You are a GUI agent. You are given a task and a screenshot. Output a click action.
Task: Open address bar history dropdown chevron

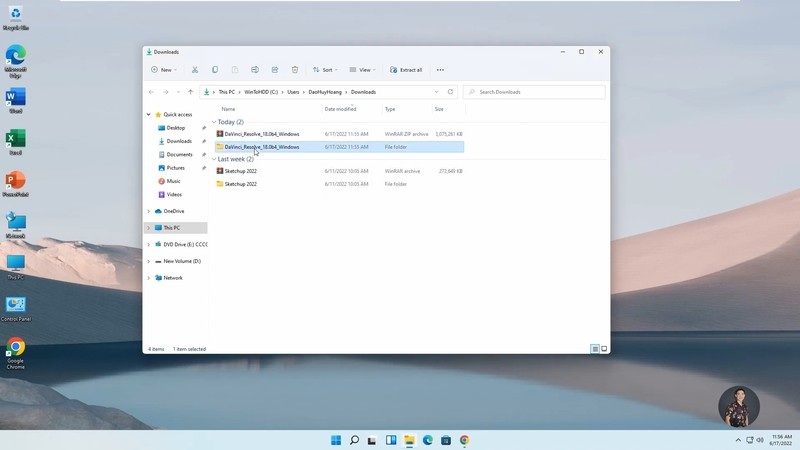pyautogui.click(x=436, y=92)
